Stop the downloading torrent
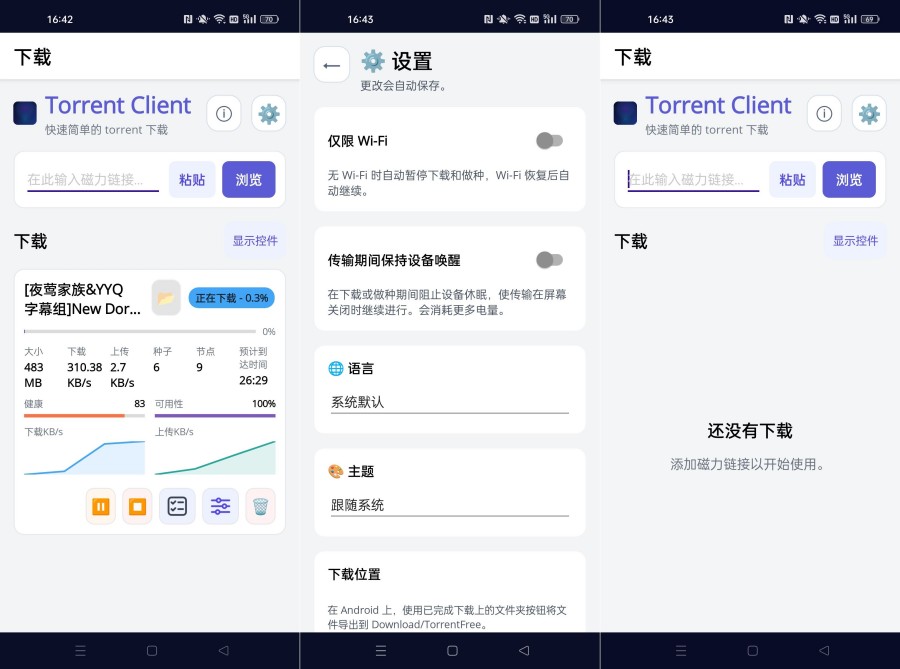The image size is (900, 669). point(137,507)
